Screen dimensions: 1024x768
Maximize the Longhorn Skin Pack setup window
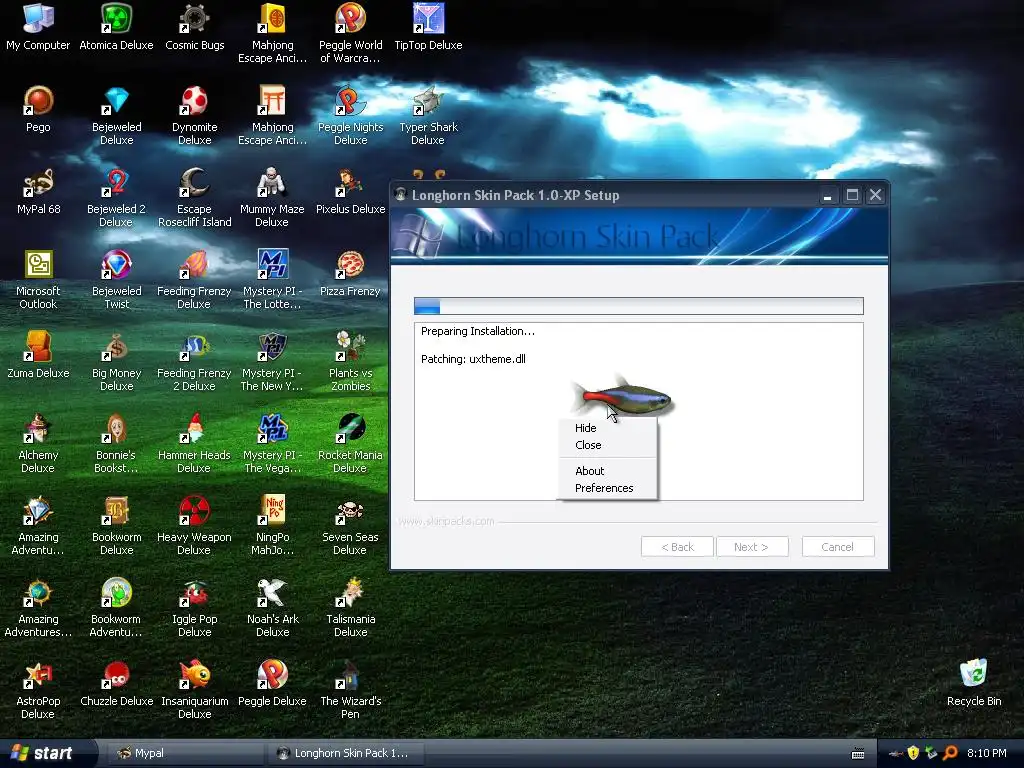pos(852,195)
